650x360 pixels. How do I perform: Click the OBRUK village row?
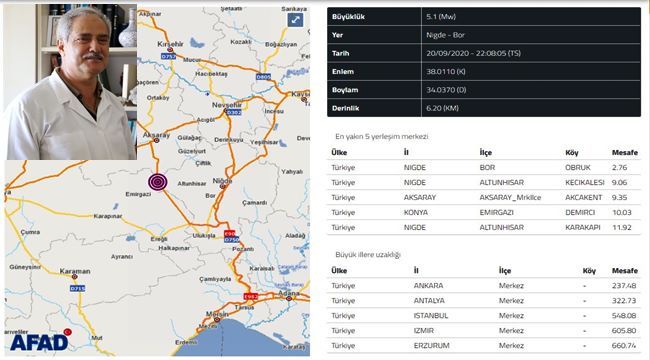(x=484, y=167)
